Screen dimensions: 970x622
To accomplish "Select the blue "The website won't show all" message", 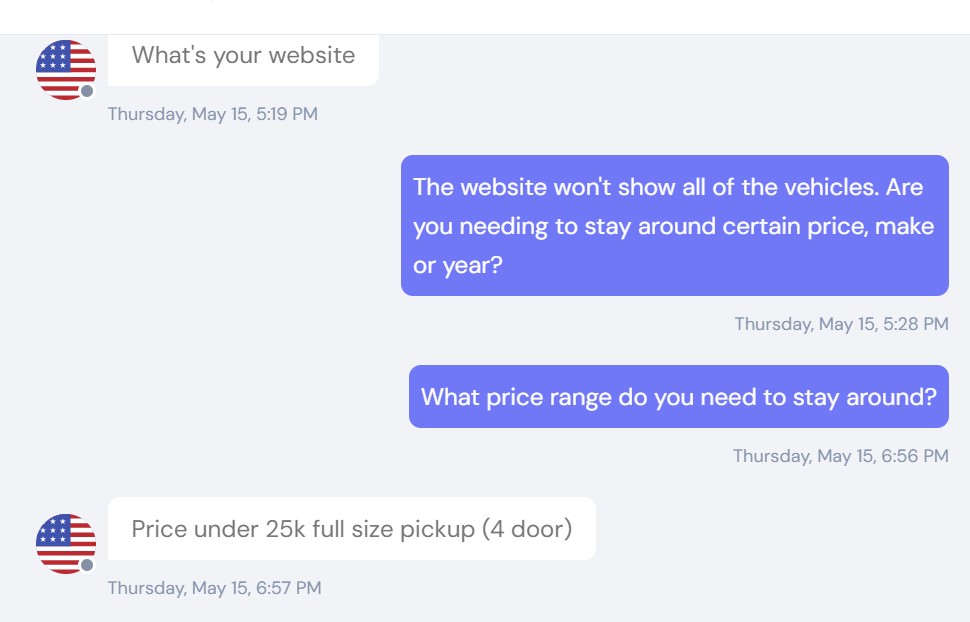I will coord(674,225).
